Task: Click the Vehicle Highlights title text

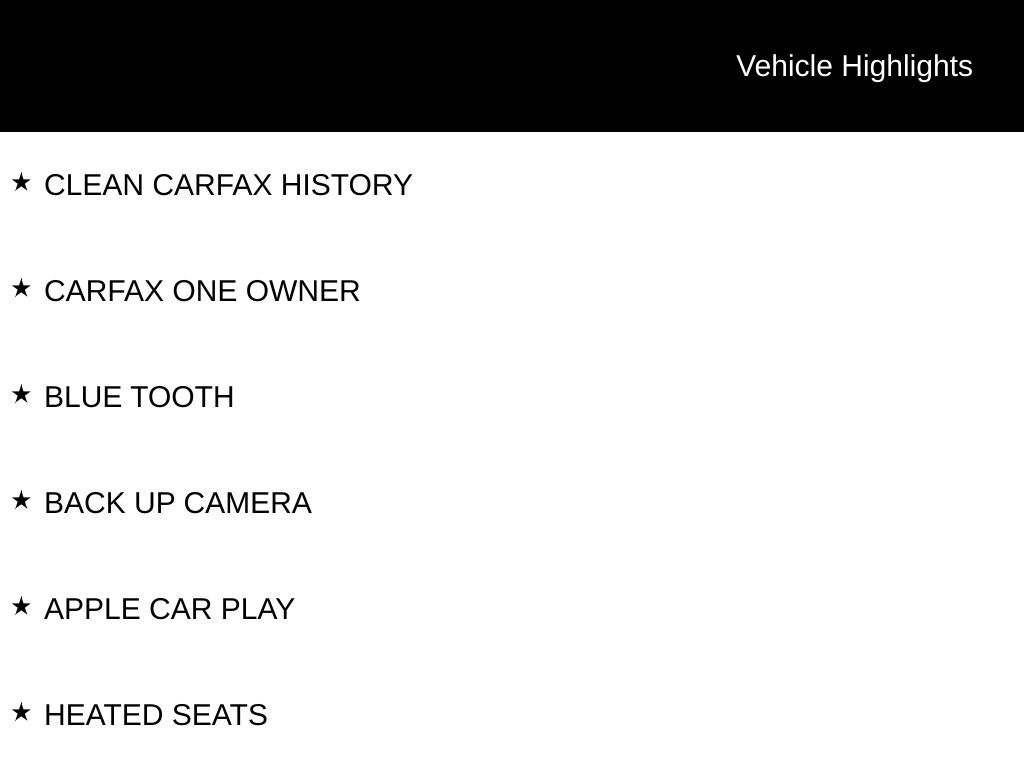Action: [854, 66]
